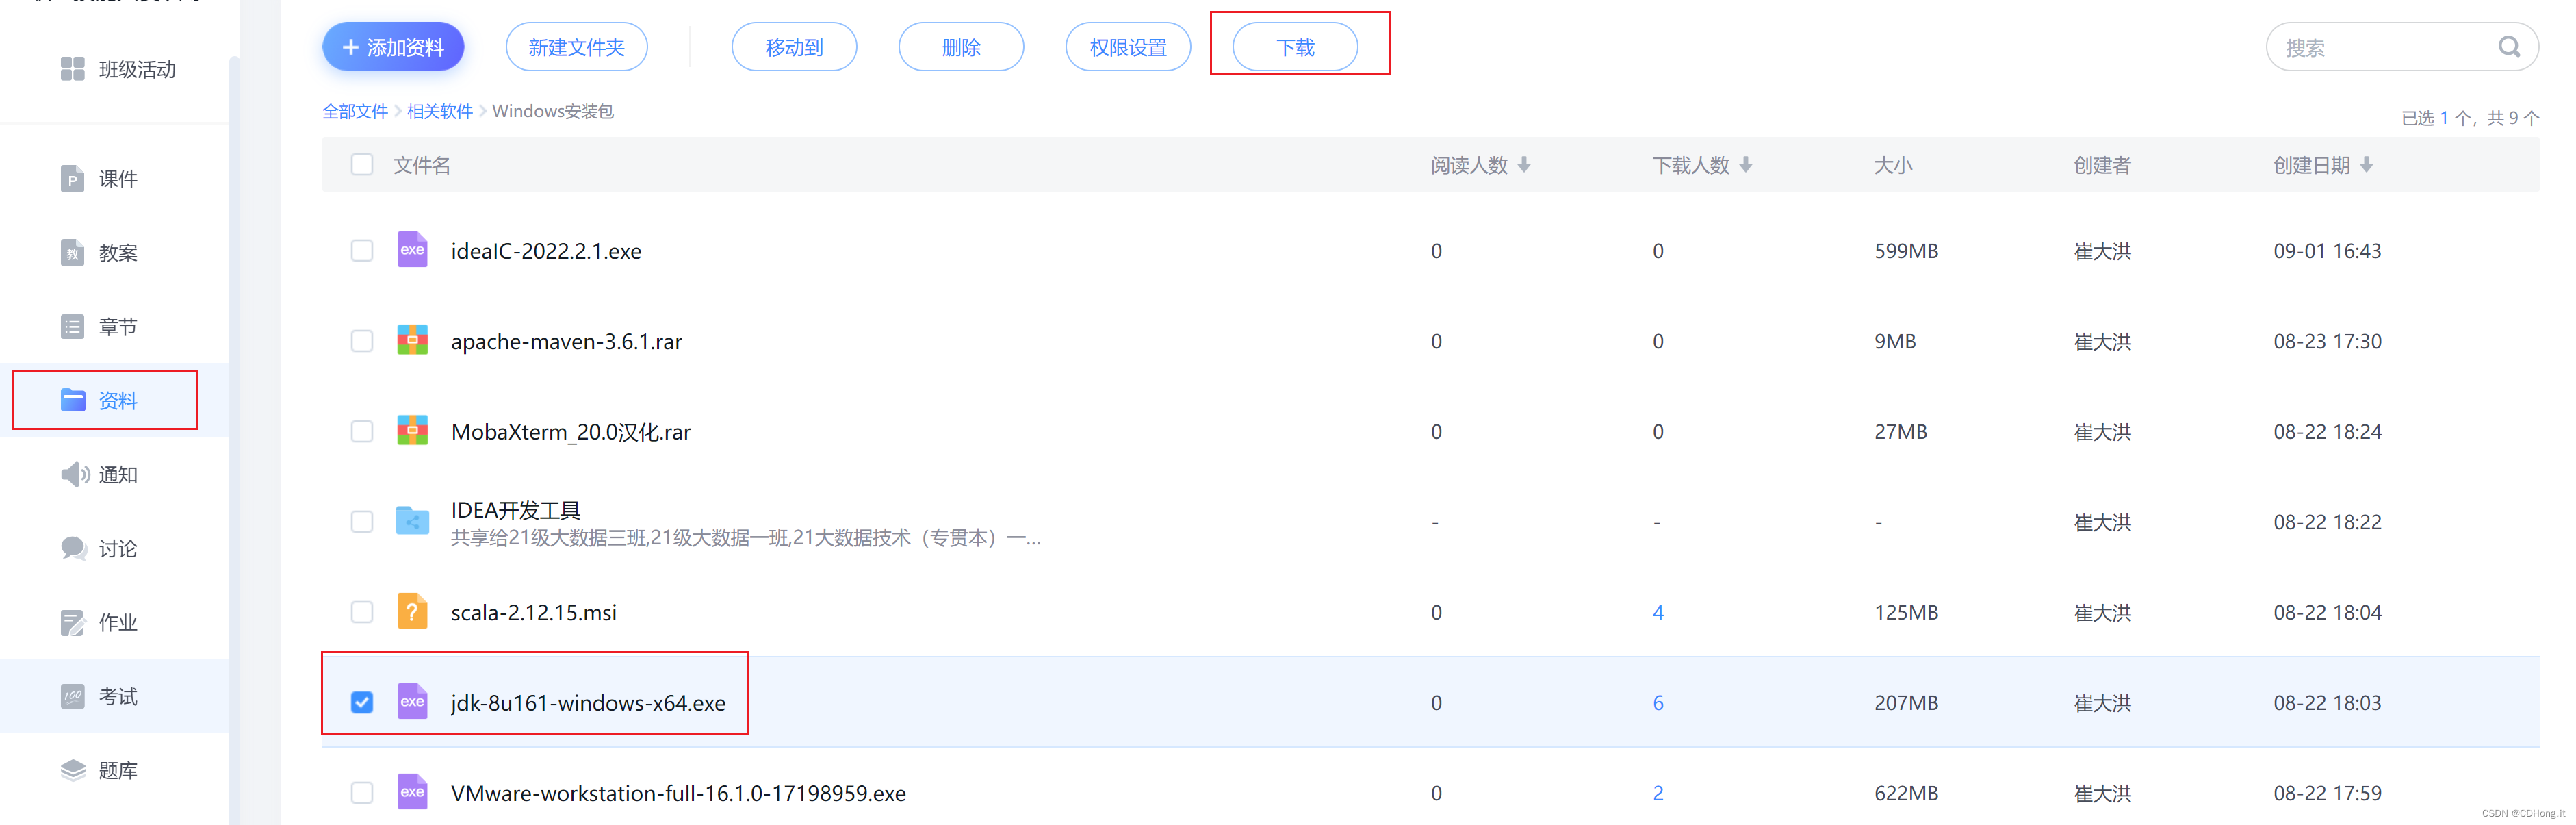2576x825 pixels.
Task: Check the scala-2.12.15.msi checkbox
Action: pyautogui.click(x=362, y=612)
